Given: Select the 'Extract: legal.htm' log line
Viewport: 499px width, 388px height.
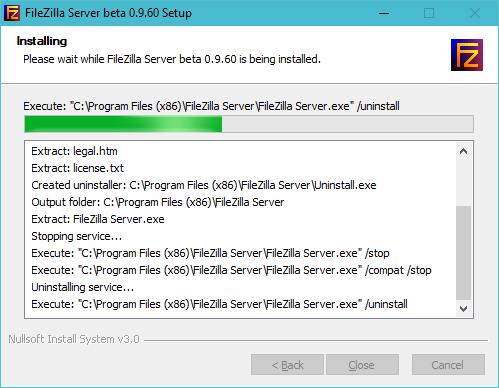Looking at the screenshot, I should pos(74,151).
